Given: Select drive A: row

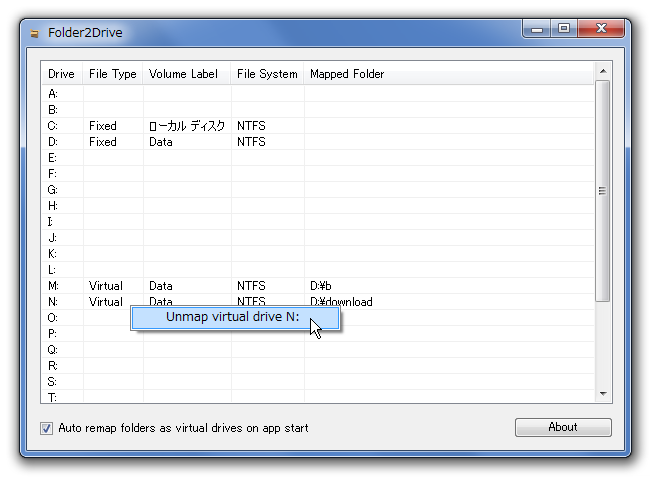Looking at the screenshot, I should pos(318,93).
